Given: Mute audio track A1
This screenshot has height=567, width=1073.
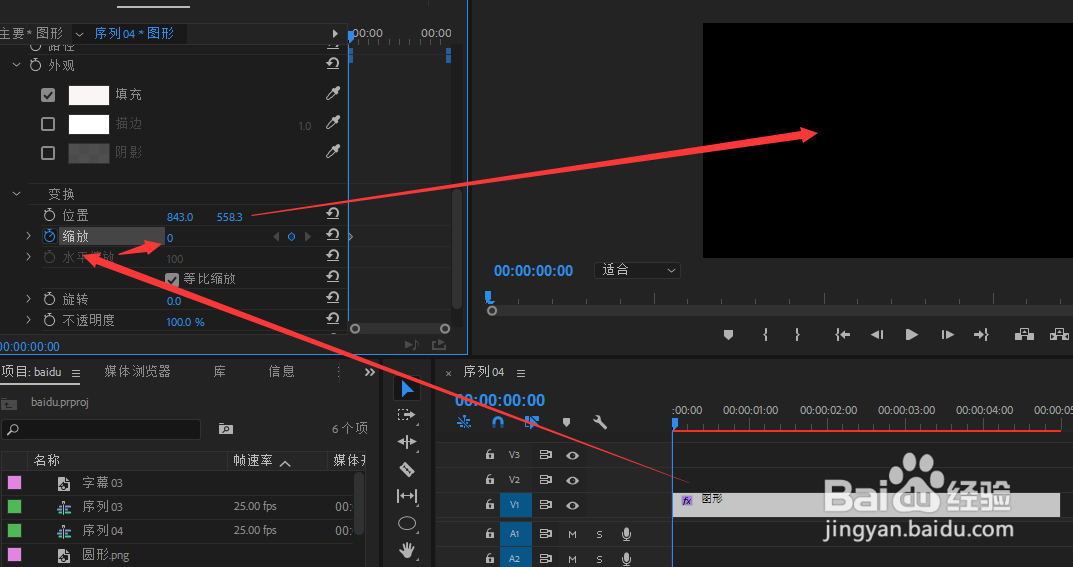Looking at the screenshot, I should (x=572, y=534).
